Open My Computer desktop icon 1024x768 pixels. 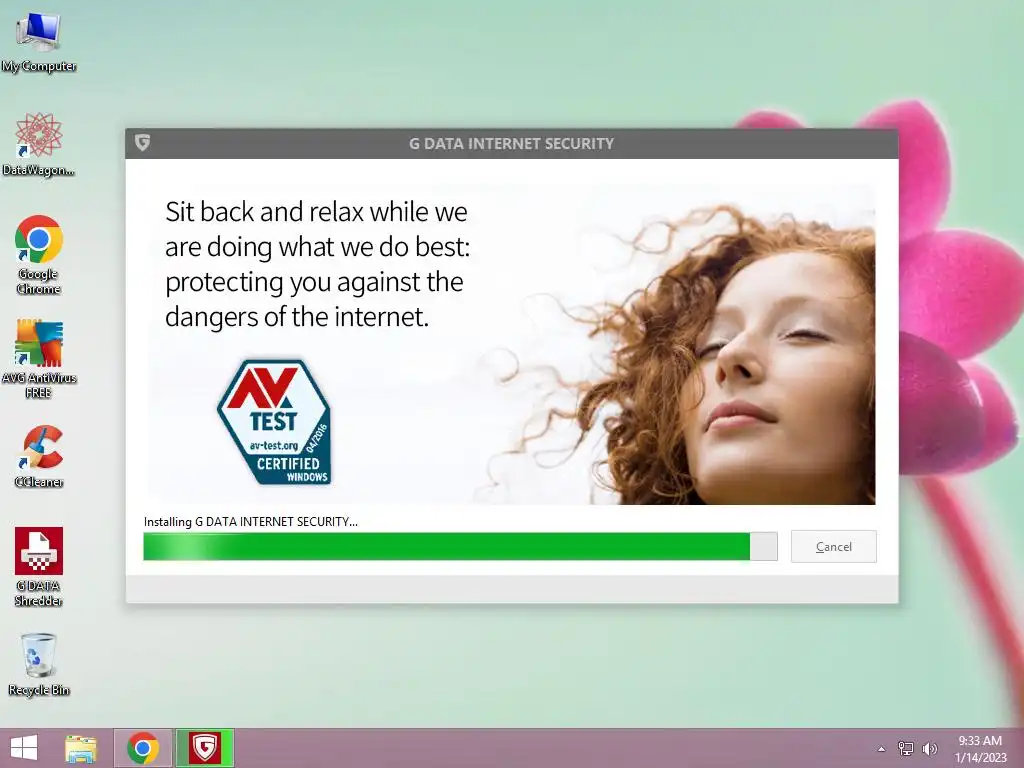tap(39, 42)
